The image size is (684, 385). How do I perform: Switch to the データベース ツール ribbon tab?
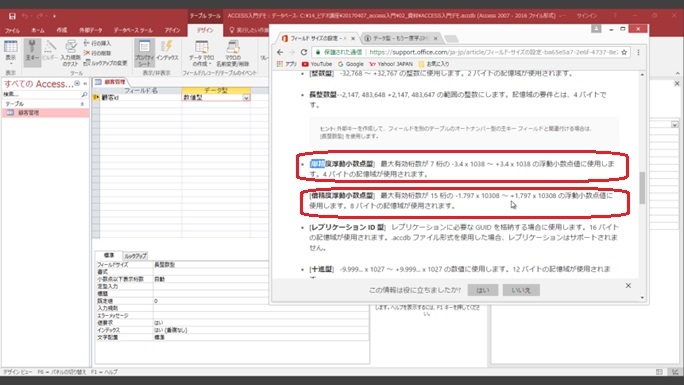pos(133,30)
